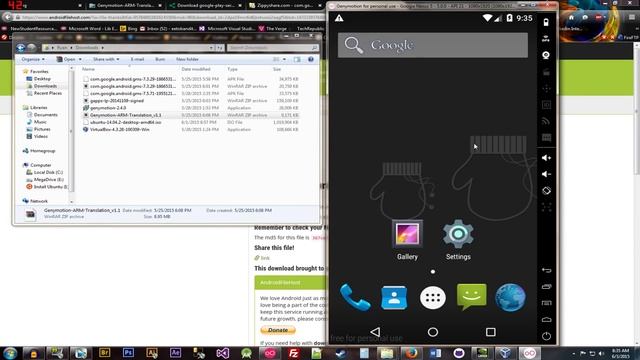The width and height of the screenshot is (640, 360).
Task: Click E-mail in the Explorer toolbar
Action: [x=137, y=59]
